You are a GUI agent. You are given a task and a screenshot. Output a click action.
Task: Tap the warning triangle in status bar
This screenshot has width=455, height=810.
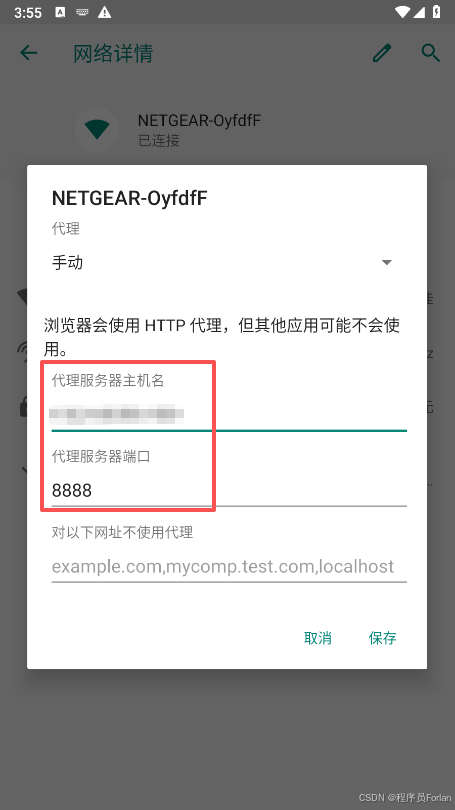coord(105,12)
